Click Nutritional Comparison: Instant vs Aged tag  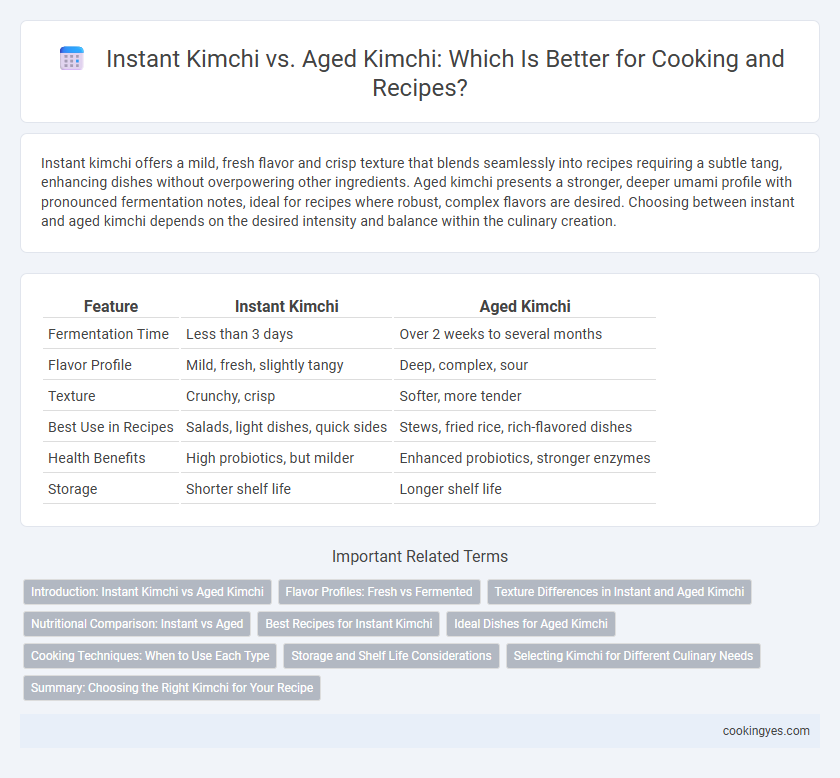coord(137,624)
